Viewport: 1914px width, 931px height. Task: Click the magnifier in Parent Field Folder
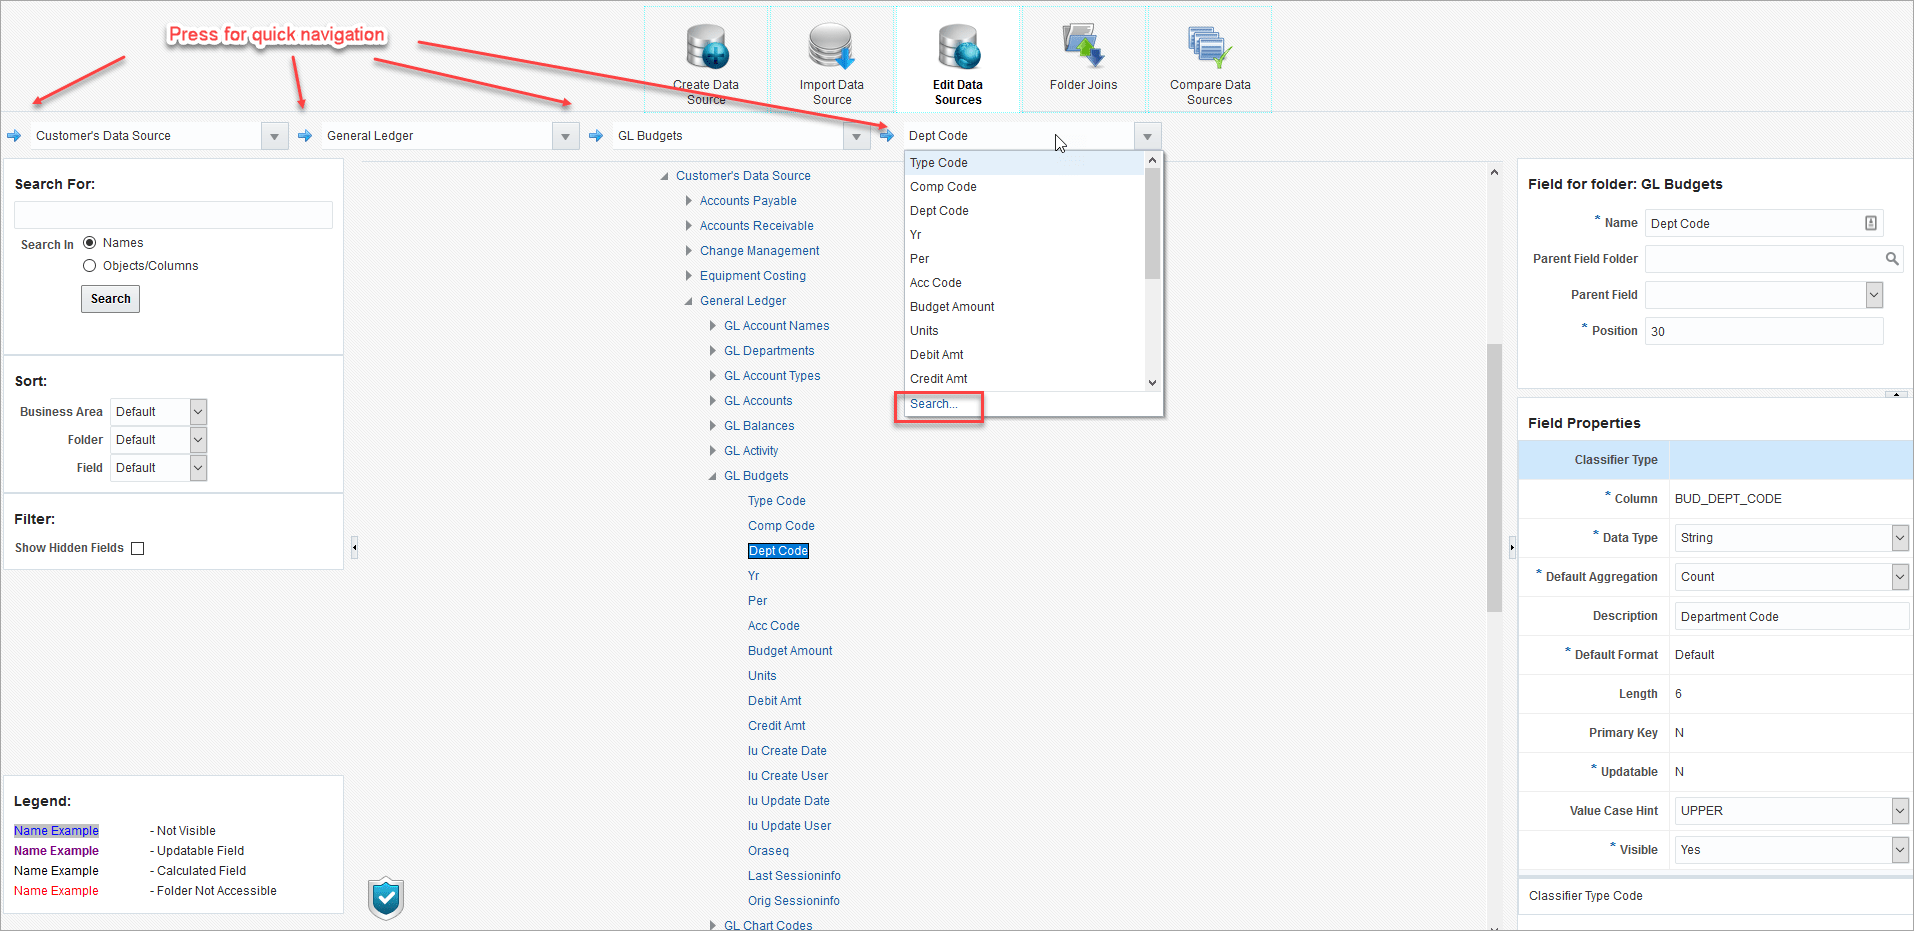coord(1891,259)
